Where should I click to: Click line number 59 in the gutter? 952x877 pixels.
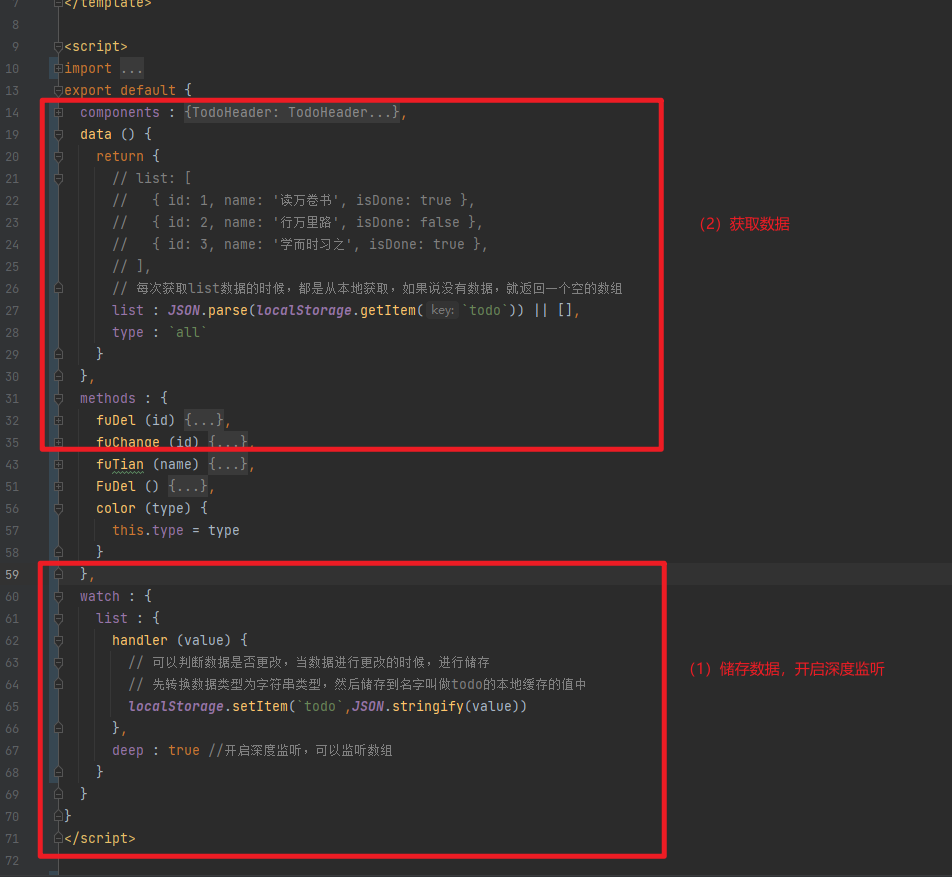click(x=12, y=575)
